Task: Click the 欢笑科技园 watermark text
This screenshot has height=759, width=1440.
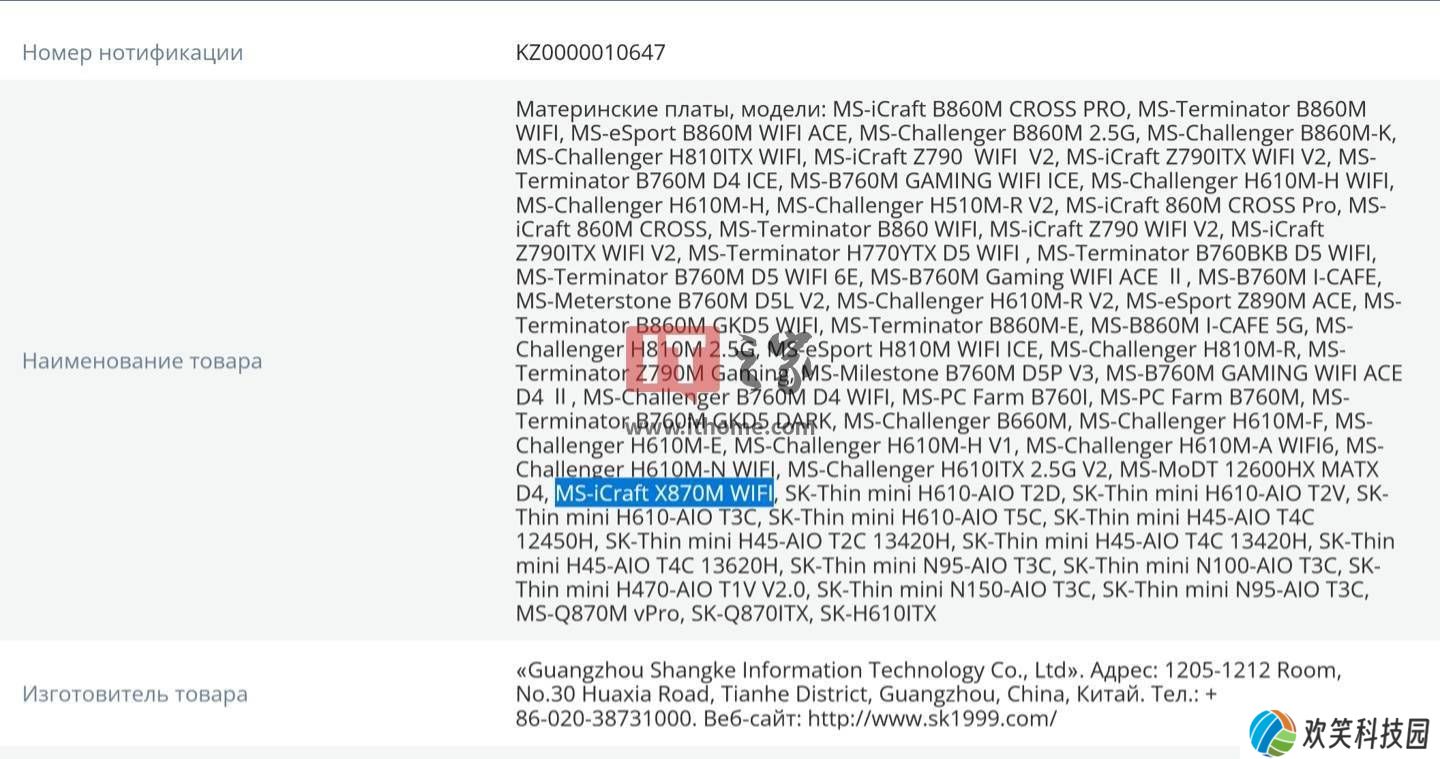Action: click(x=1366, y=735)
